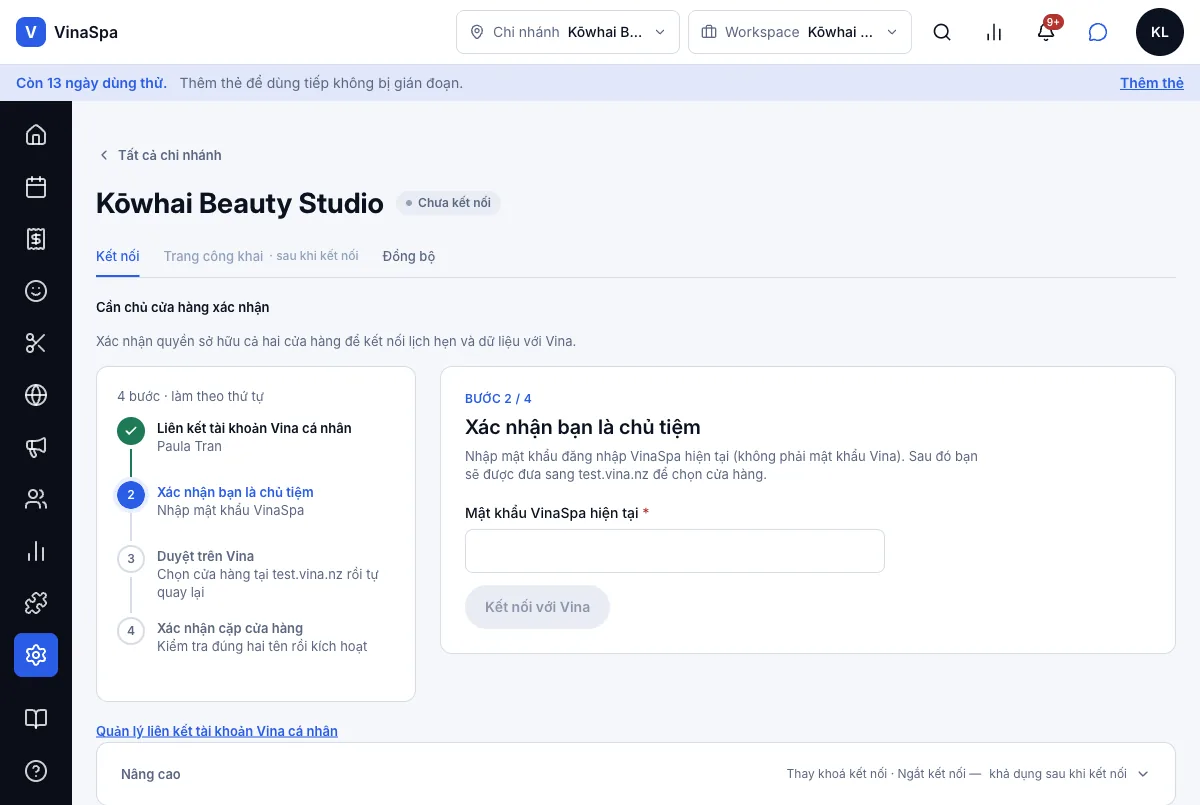
Task: Open the receipt billing icon in sidebar
Action: [36, 239]
